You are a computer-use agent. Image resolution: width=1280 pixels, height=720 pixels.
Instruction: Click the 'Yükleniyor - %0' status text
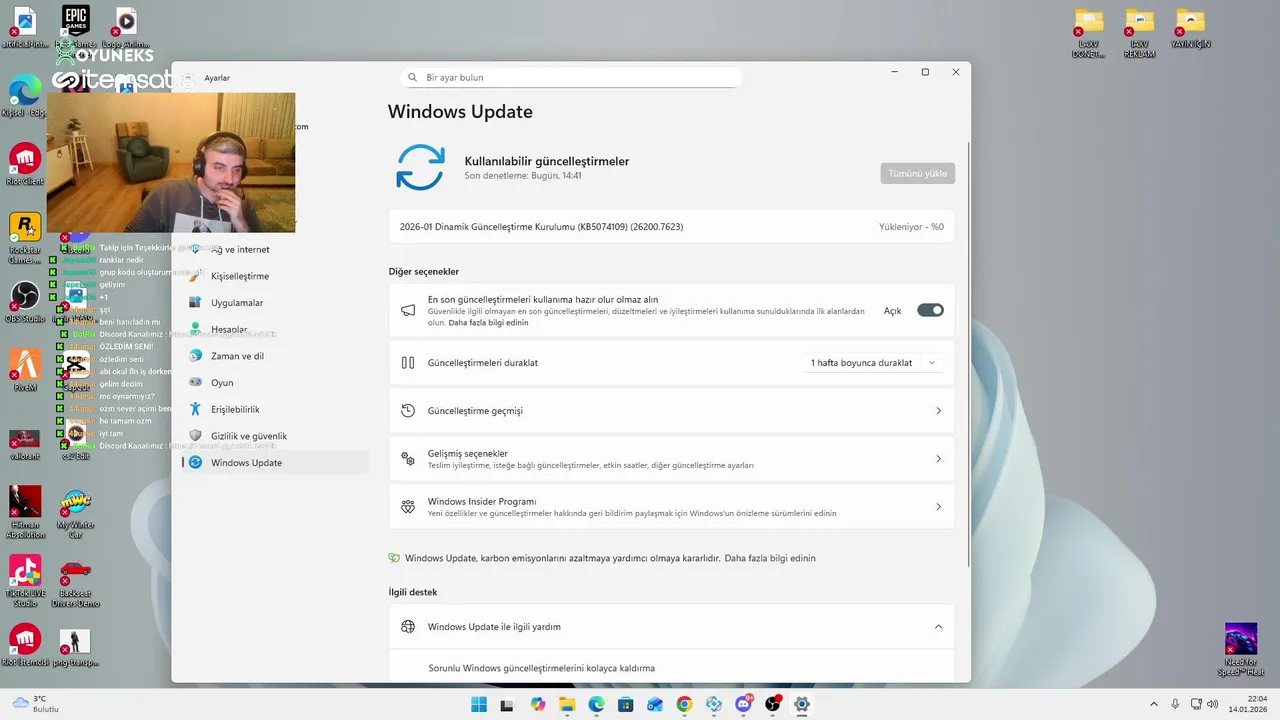[x=911, y=227]
